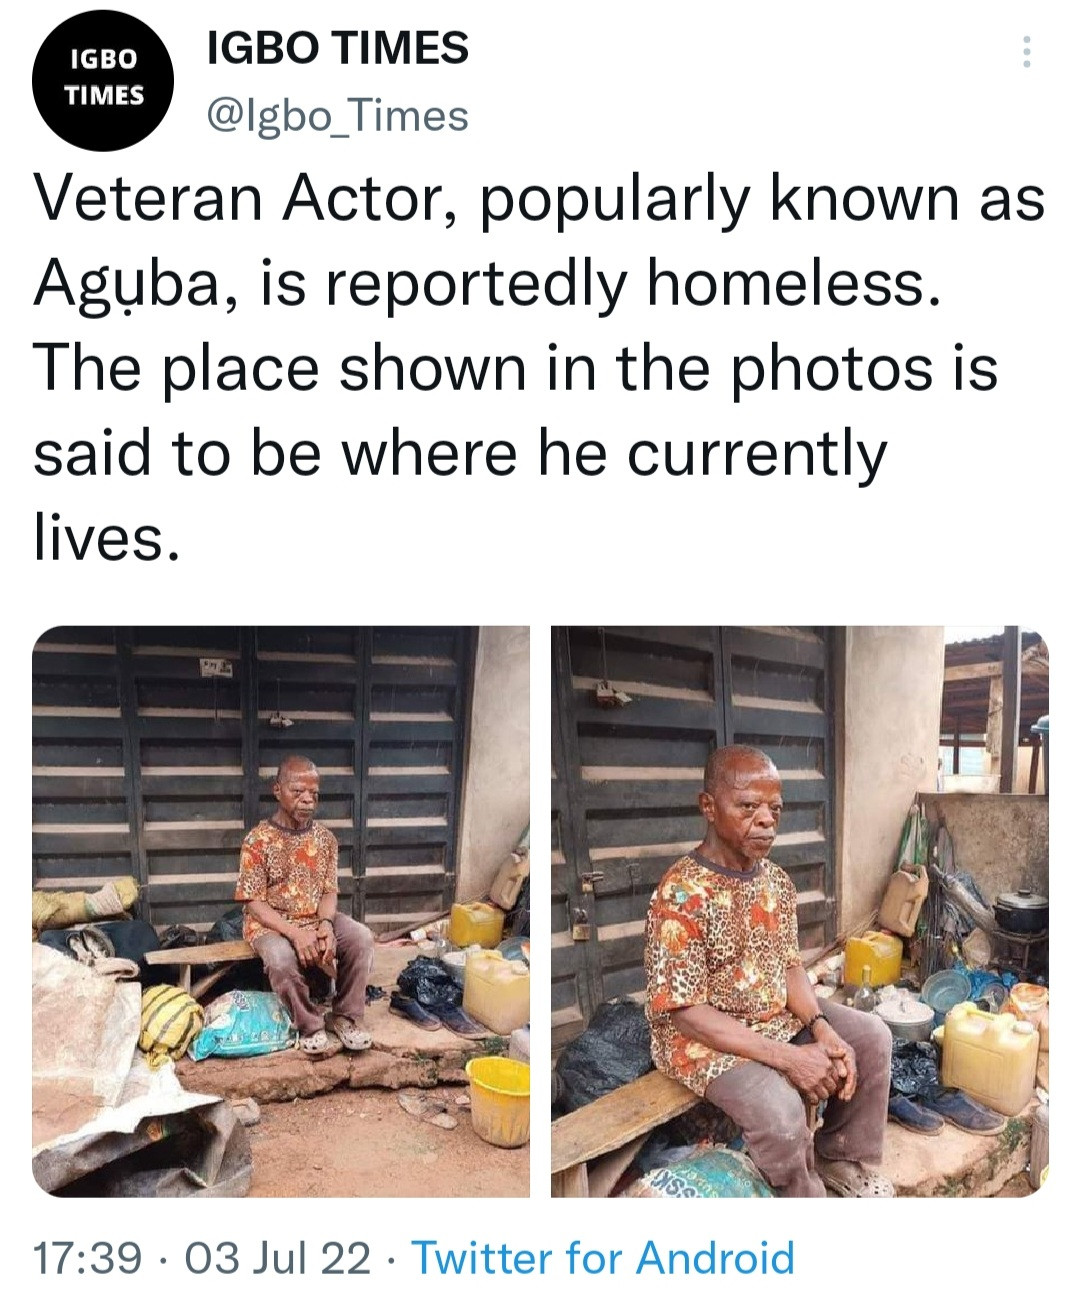Open the right close-up photo
The height and width of the screenshot is (1290, 1080).
click(x=799, y=911)
